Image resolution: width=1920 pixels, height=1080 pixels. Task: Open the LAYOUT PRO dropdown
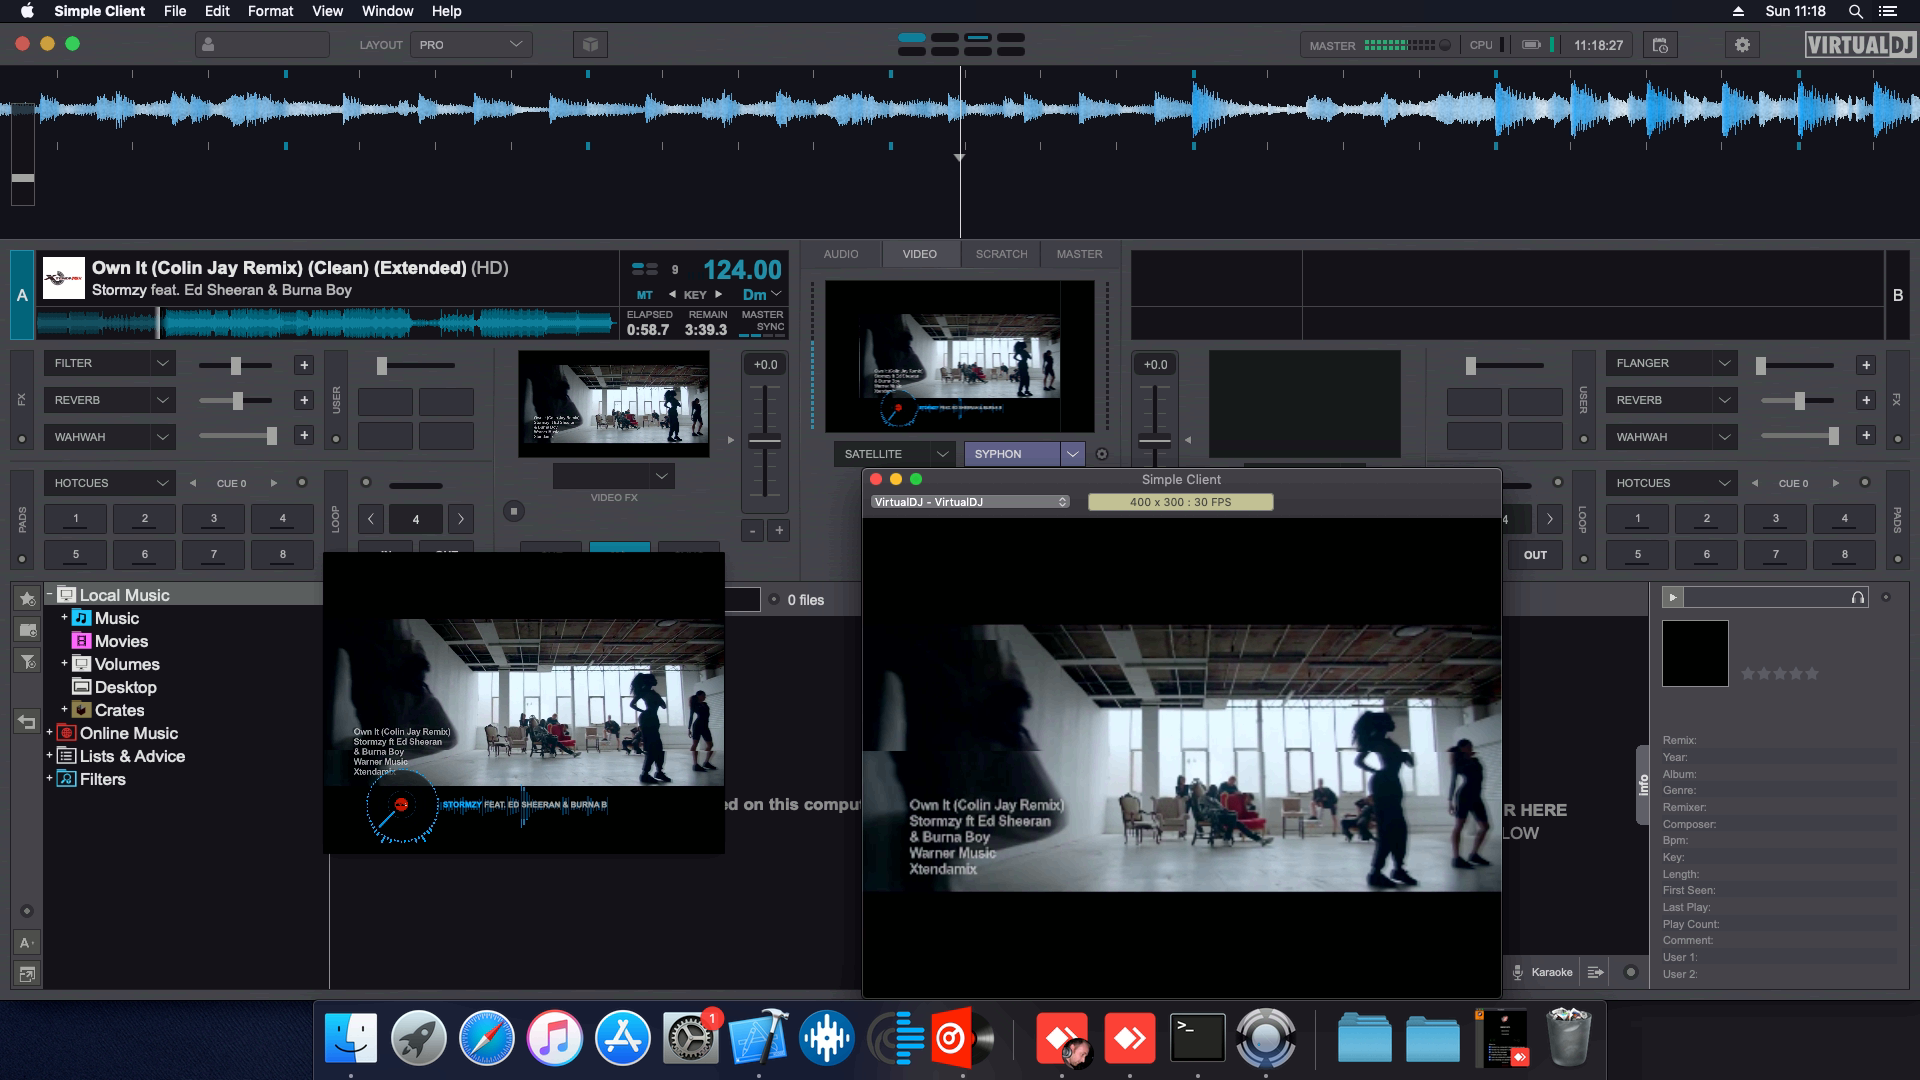point(471,45)
